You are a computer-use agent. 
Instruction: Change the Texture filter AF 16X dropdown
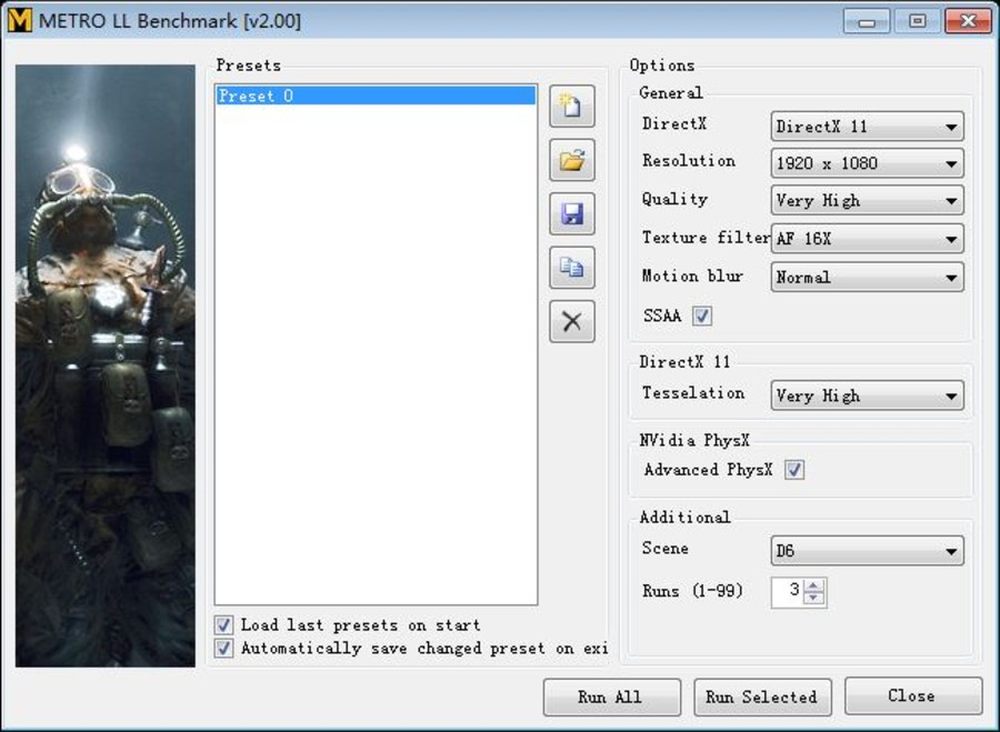(x=867, y=238)
